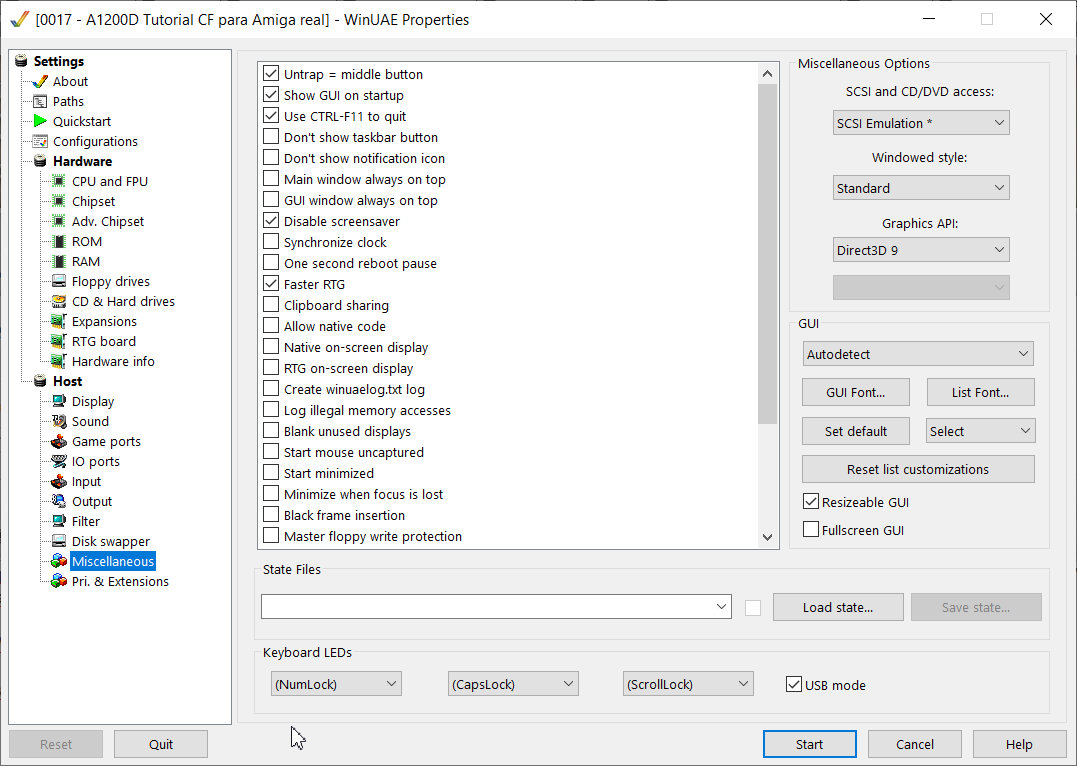Toggle Faster RTG checkbox
This screenshot has width=1077, height=766.
pyautogui.click(x=271, y=284)
